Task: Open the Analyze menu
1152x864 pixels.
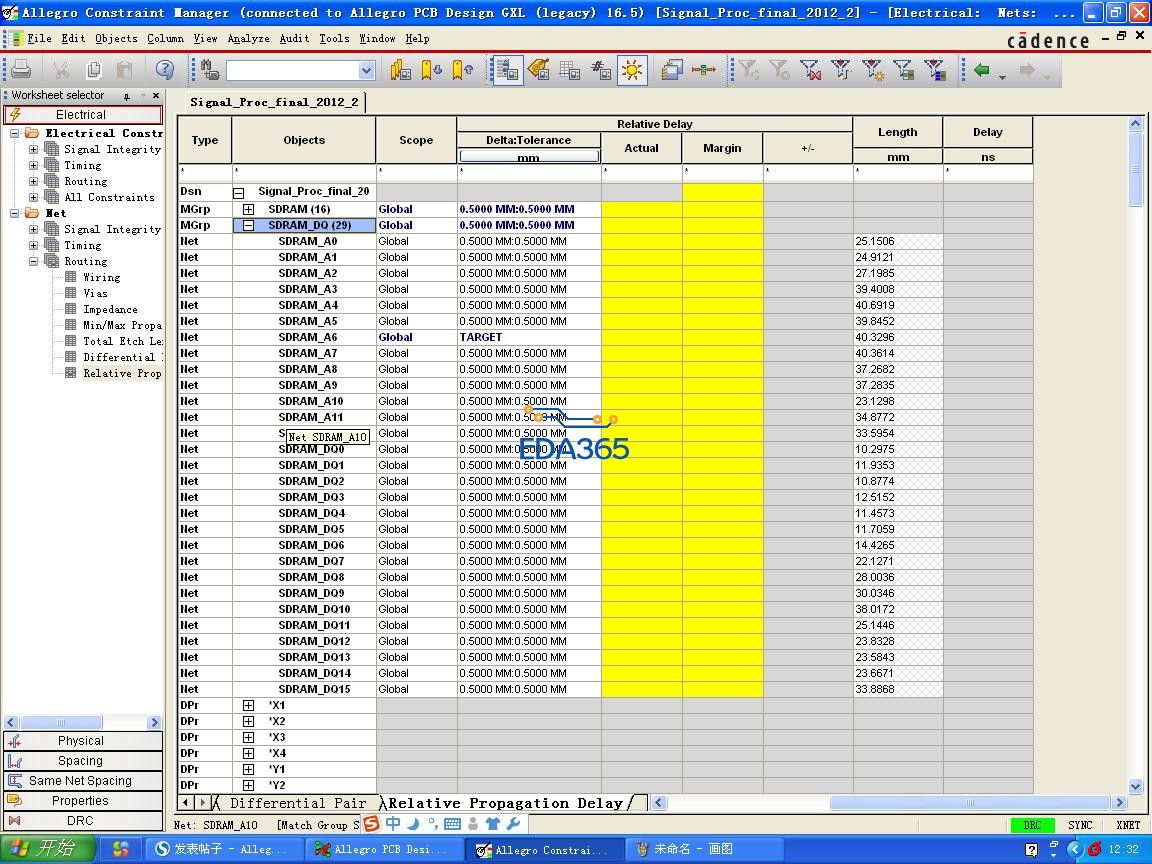Action: 248,38
